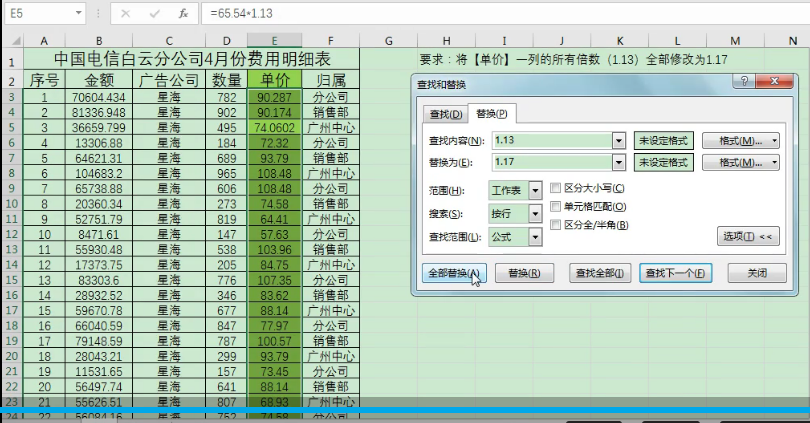Click the quantity cell 157
The width and height of the screenshot is (810, 423).
226,371
